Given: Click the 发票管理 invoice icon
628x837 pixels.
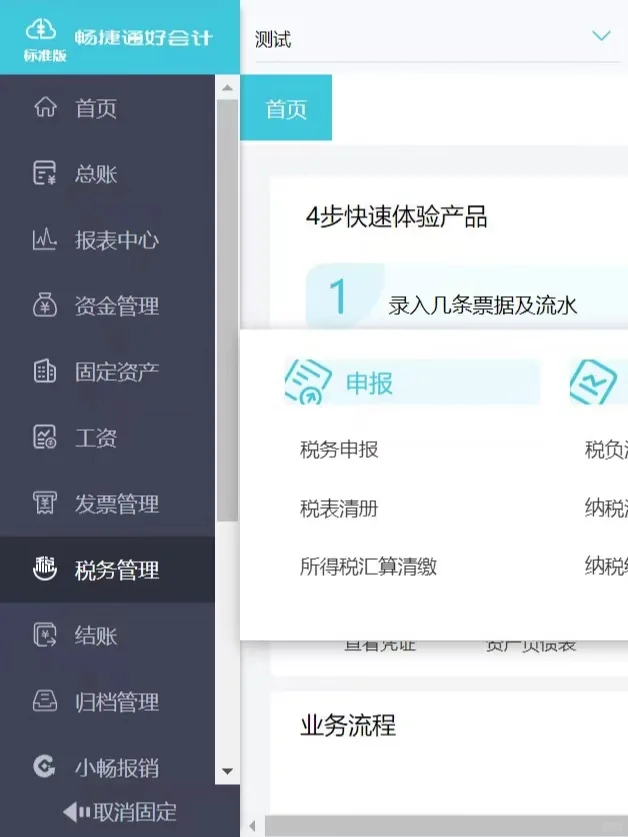Looking at the screenshot, I should 45,503.
